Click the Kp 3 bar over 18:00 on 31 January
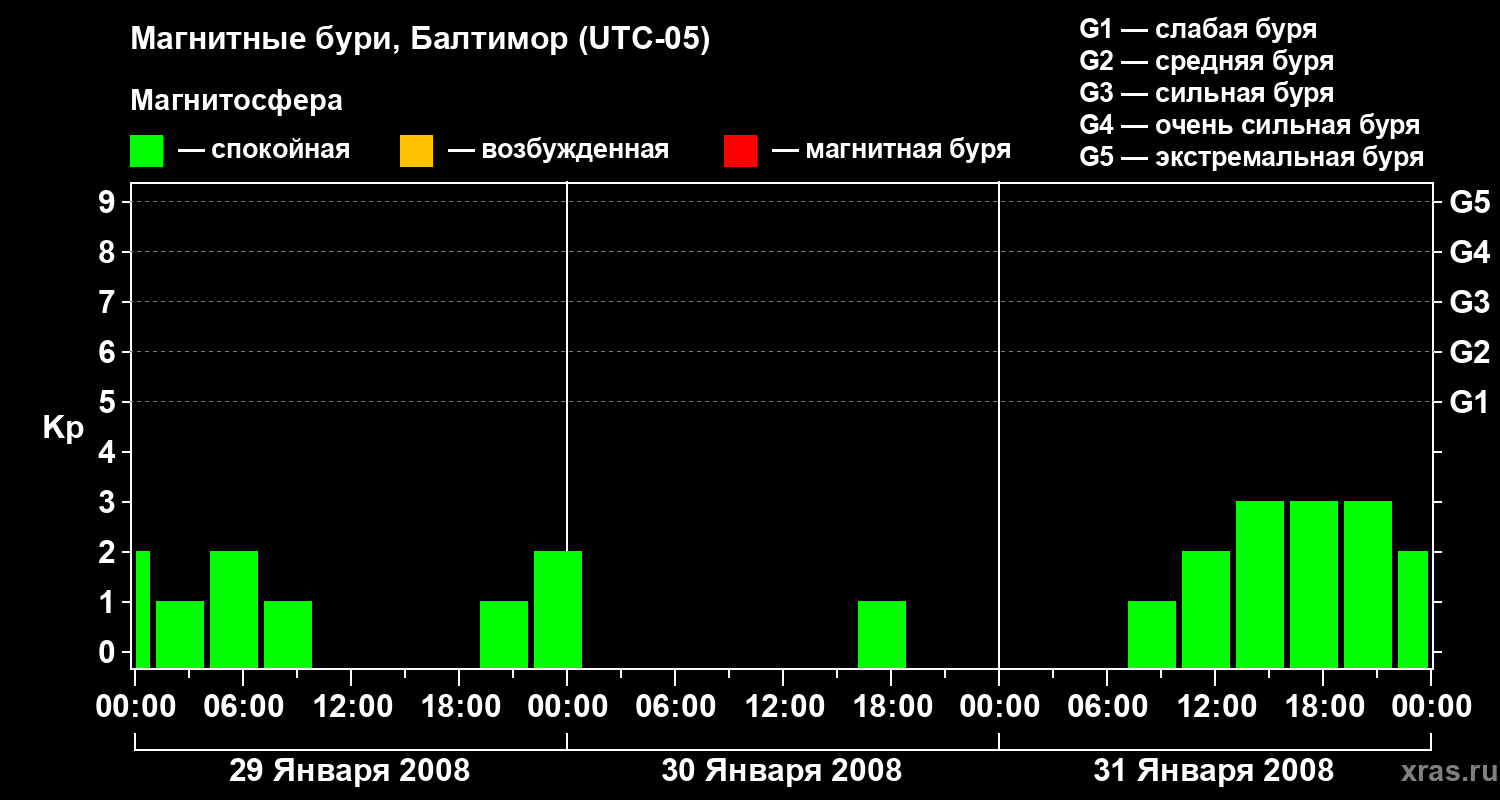 coord(1314,584)
